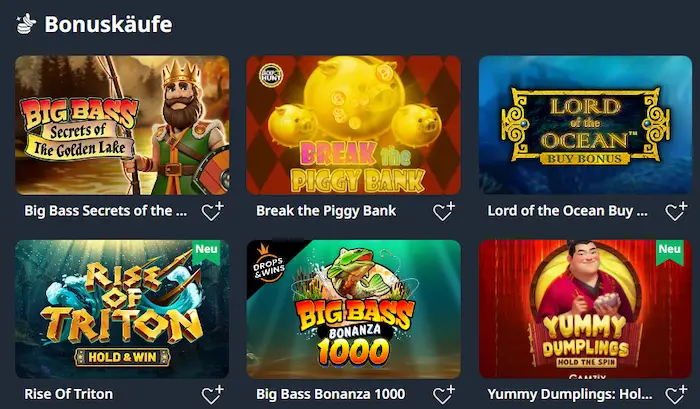The image size is (700, 409).
Task: Click heart icon next to Big Bass Bonanza 1000
Action: pyautogui.click(x=444, y=395)
